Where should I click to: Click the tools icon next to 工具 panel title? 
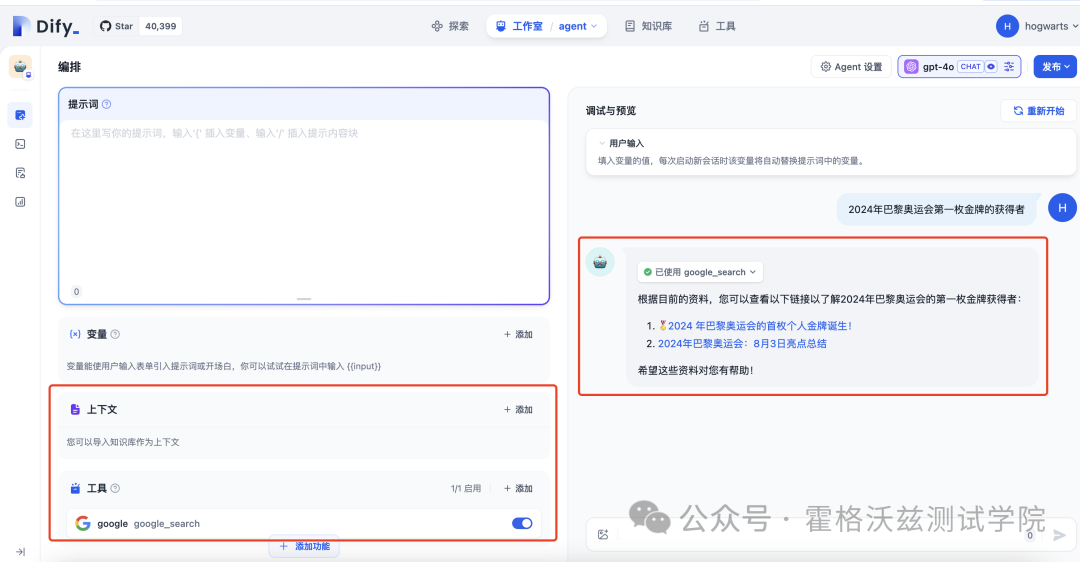[x=75, y=488]
